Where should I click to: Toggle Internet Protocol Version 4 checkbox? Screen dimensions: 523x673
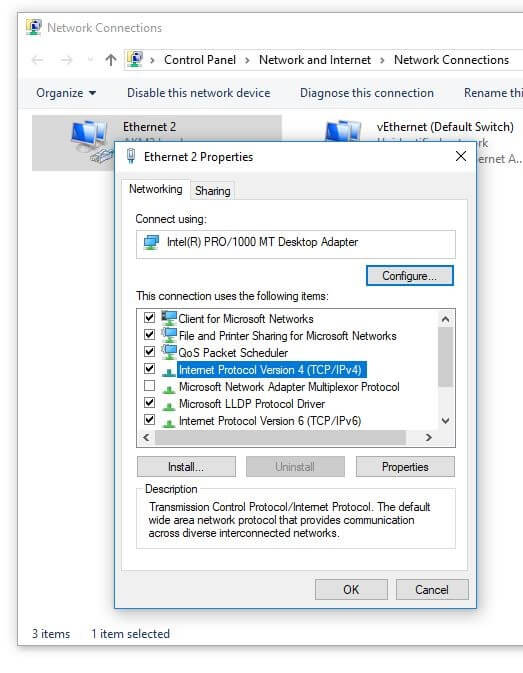[149, 368]
